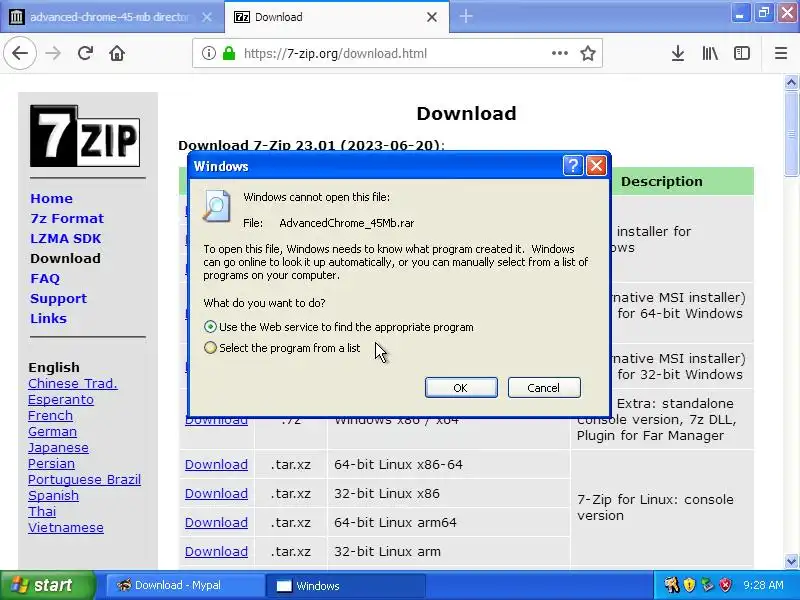The image size is (800, 600).
Task: Open a new tab with plus icon
Action: tap(466, 16)
